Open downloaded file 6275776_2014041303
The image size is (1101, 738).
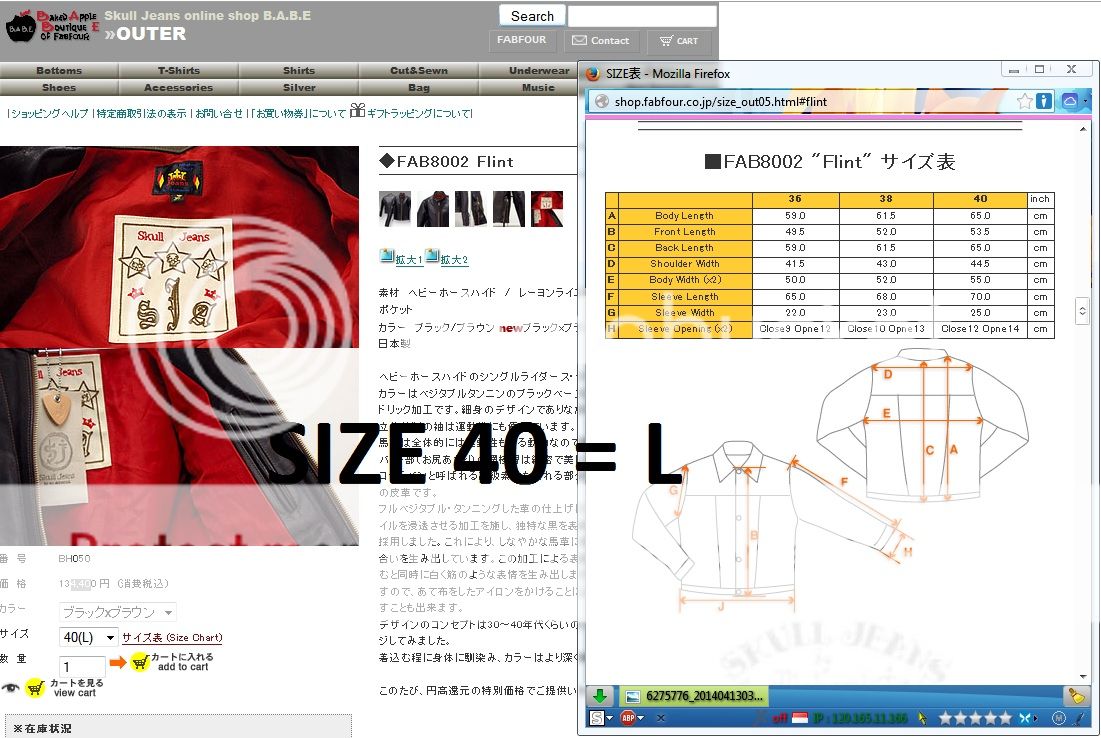tap(694, 696)
